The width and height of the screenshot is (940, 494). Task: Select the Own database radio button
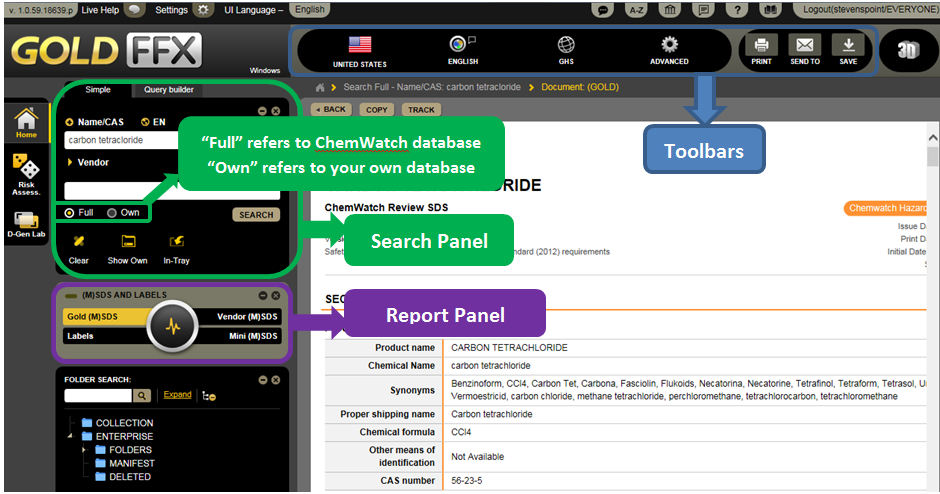(112, 213)
